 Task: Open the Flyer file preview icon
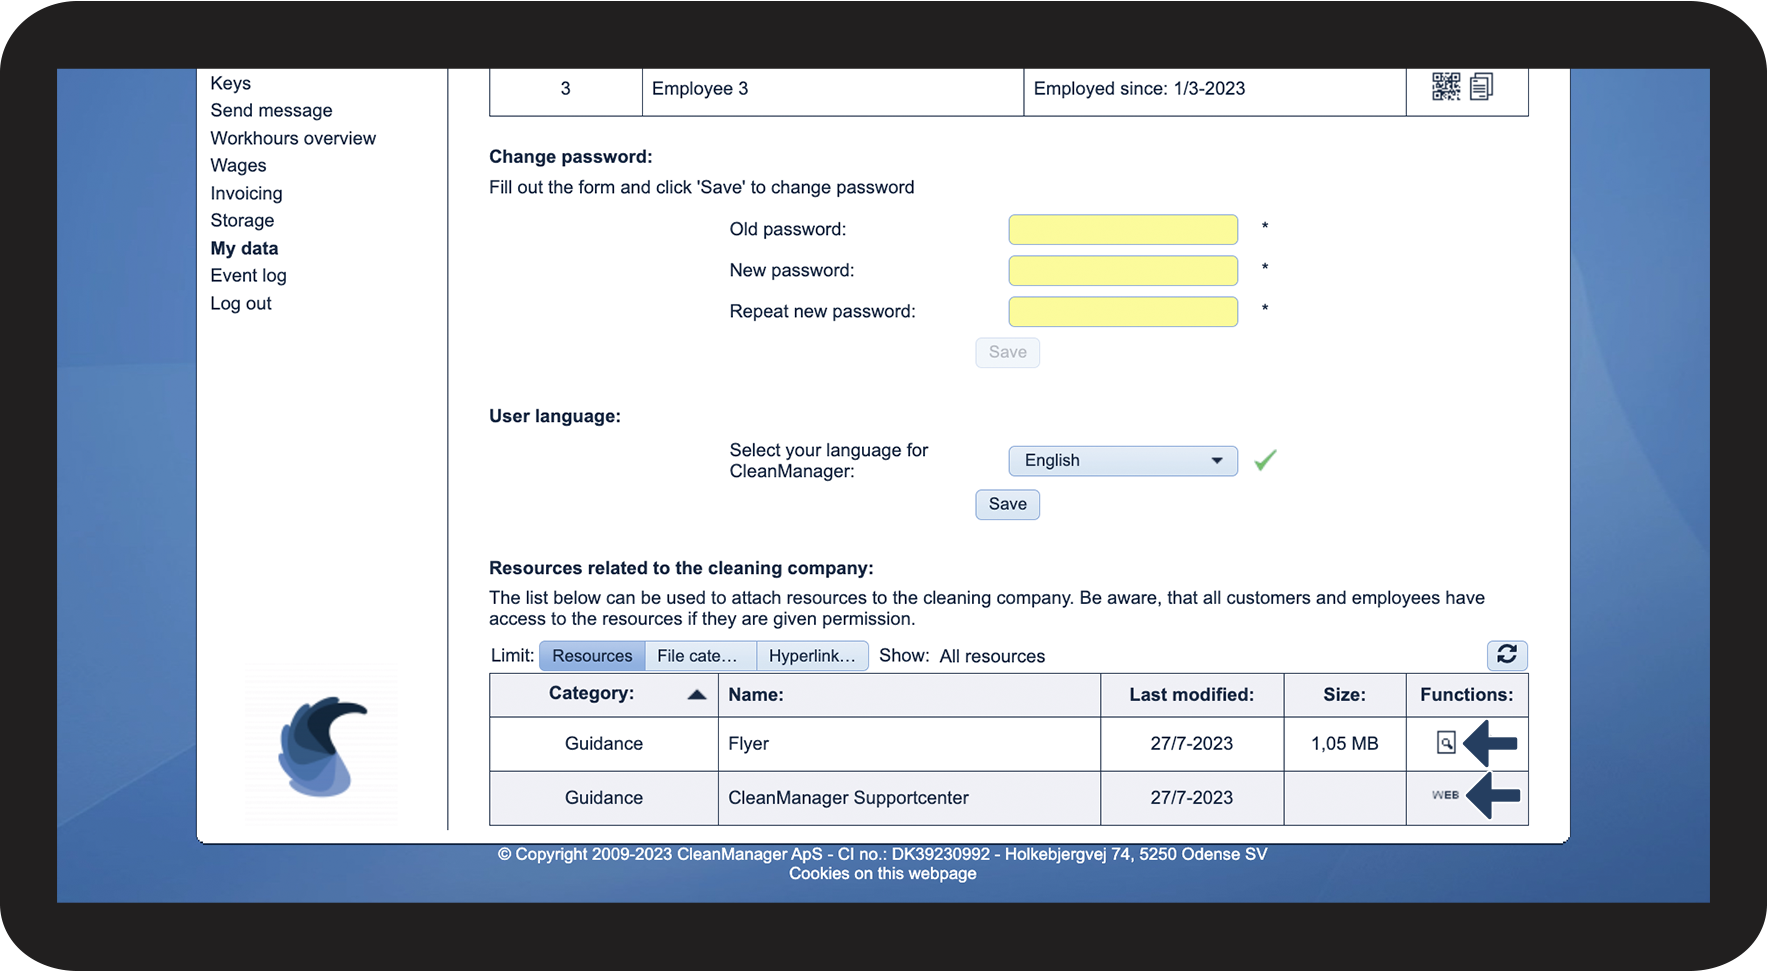click(x=1445, y=743)
